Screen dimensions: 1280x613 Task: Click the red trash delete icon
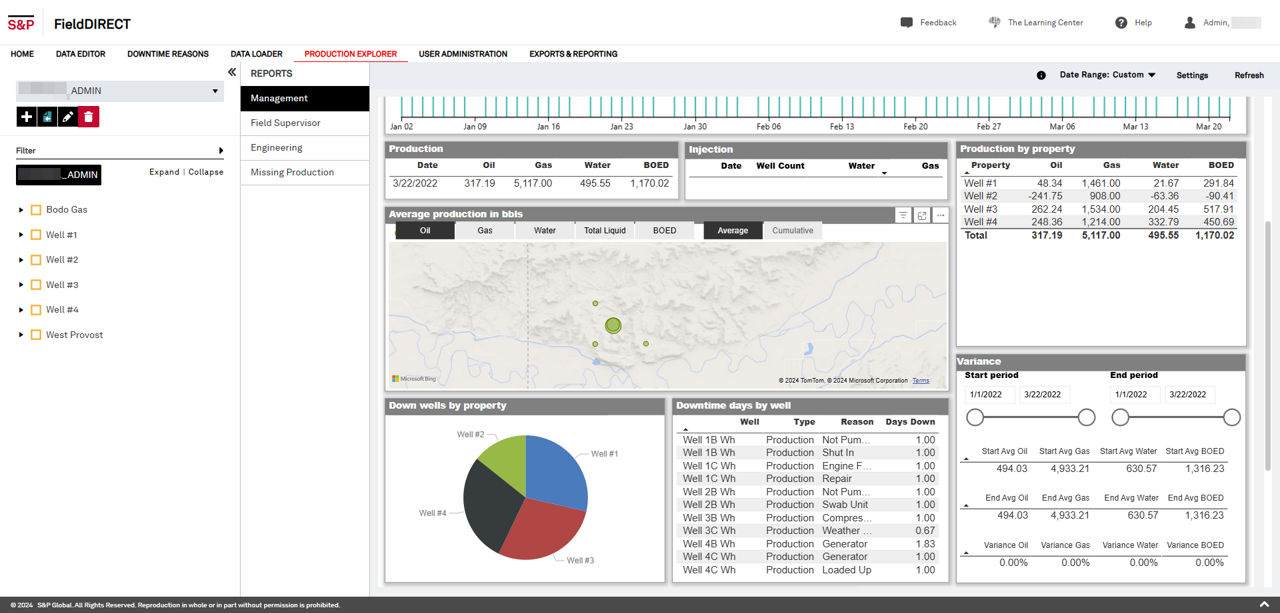(88, 117)
